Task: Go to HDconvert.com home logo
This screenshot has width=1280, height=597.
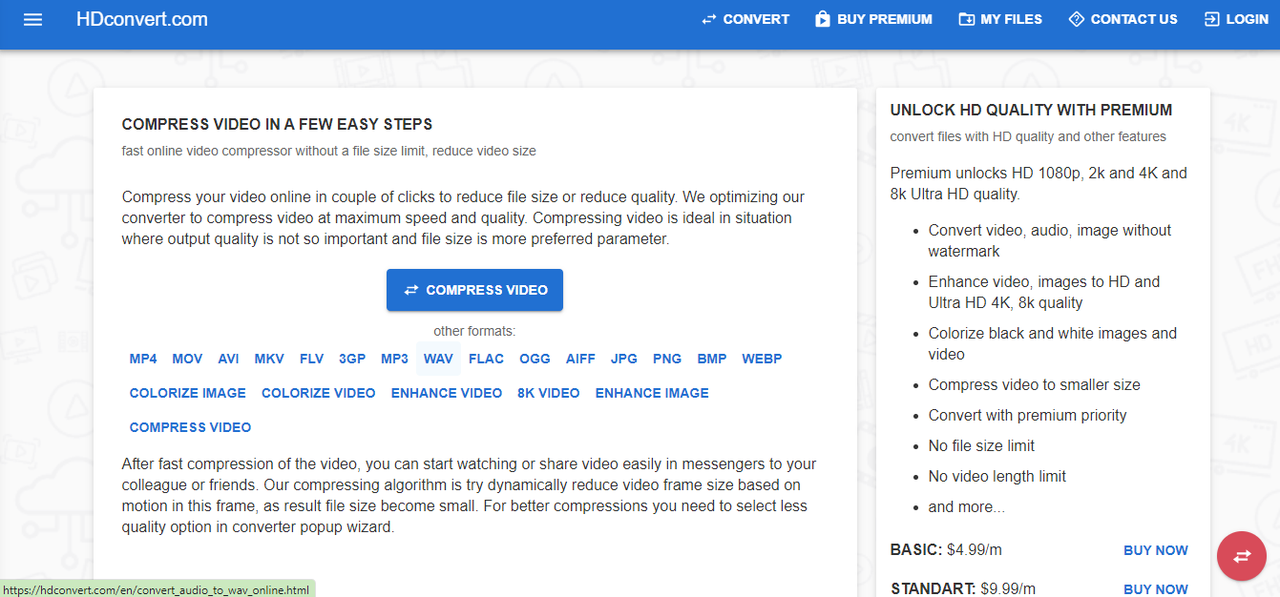Action: tap(142, 19)
